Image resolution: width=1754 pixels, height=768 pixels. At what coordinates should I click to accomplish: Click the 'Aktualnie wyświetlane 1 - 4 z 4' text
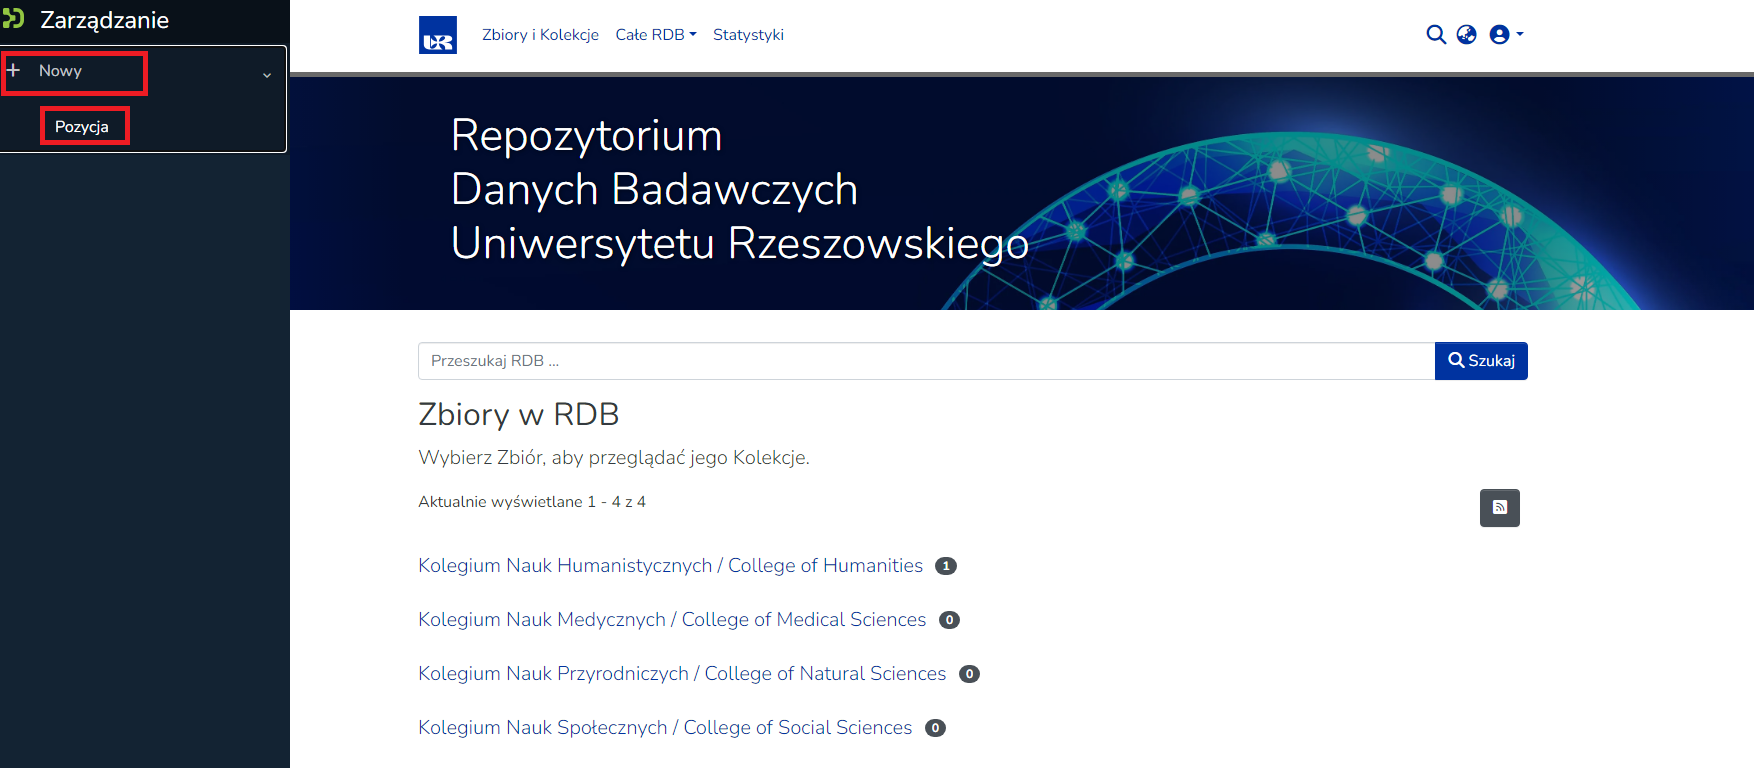coord(532,502)
